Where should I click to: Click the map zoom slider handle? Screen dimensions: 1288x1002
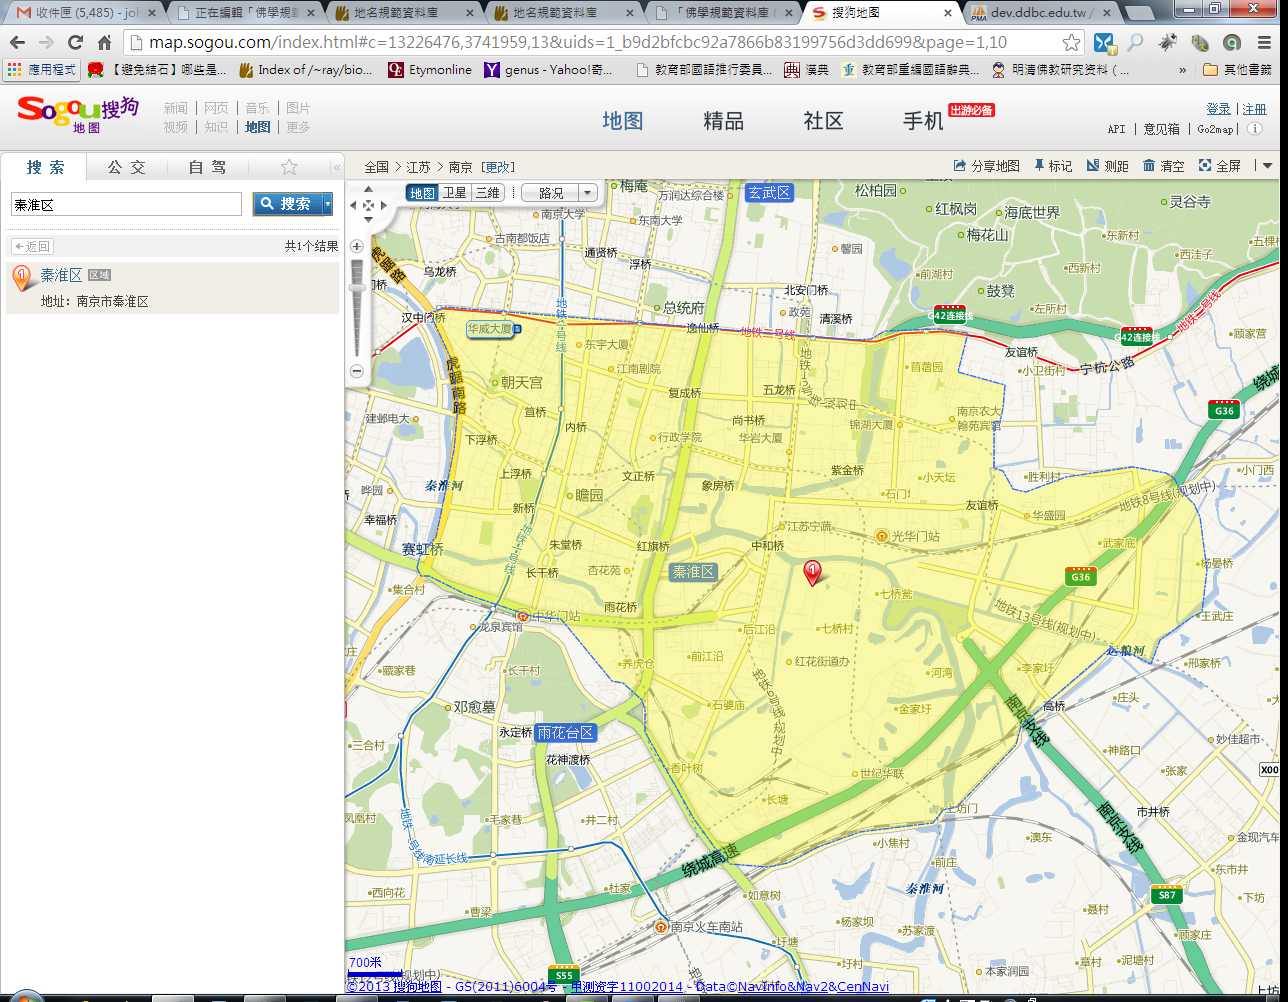coord(357,289)
